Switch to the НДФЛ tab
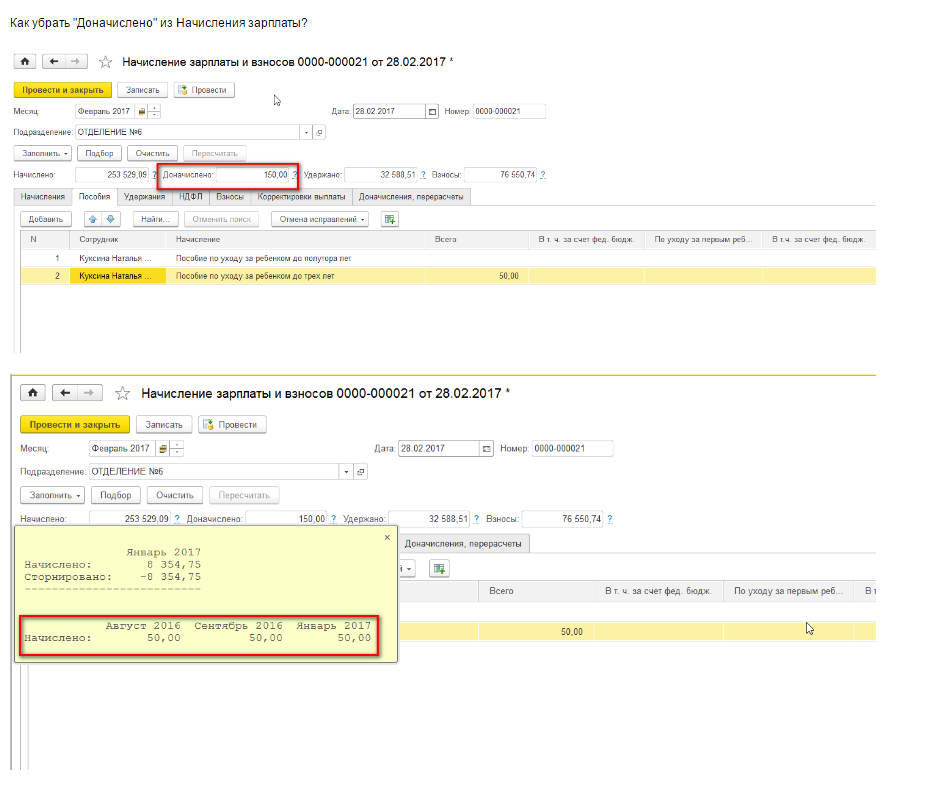947x799 pixels. 190,197
